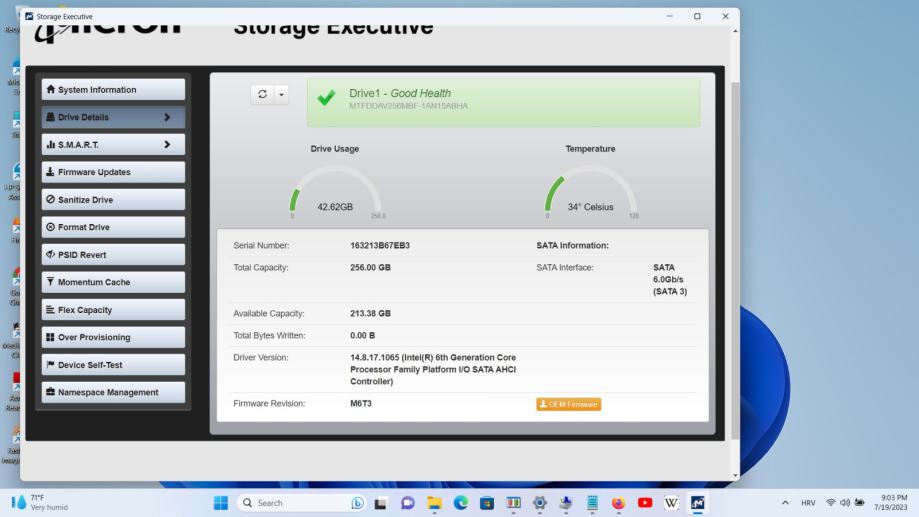Click the briefcase icon beside Namespace Management
Viewport: 919px width, 517px height.
[x=50, y=392]
